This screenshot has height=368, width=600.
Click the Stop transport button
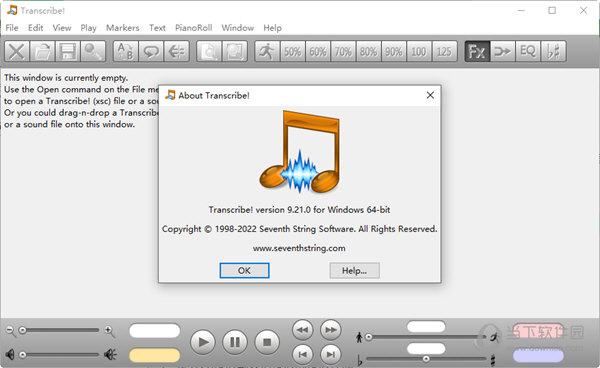[267, 342]
